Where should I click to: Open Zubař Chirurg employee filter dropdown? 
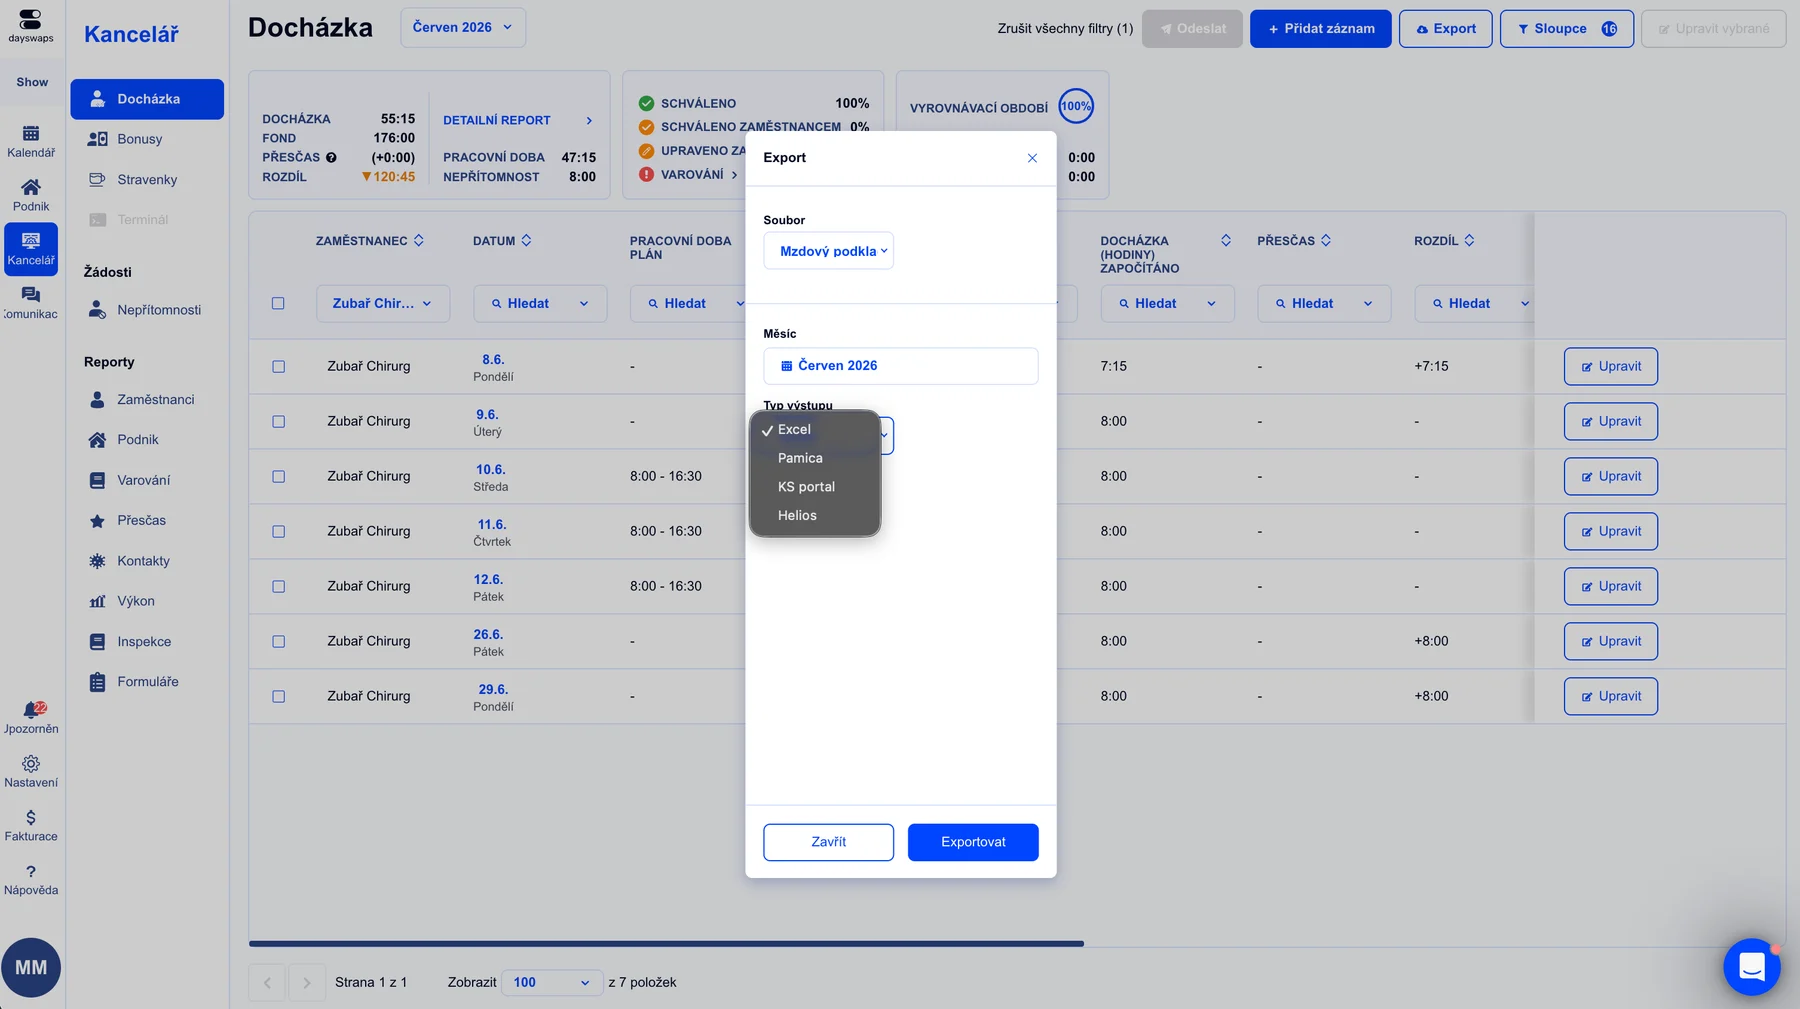pyautogui.click(x=383, y=303)
